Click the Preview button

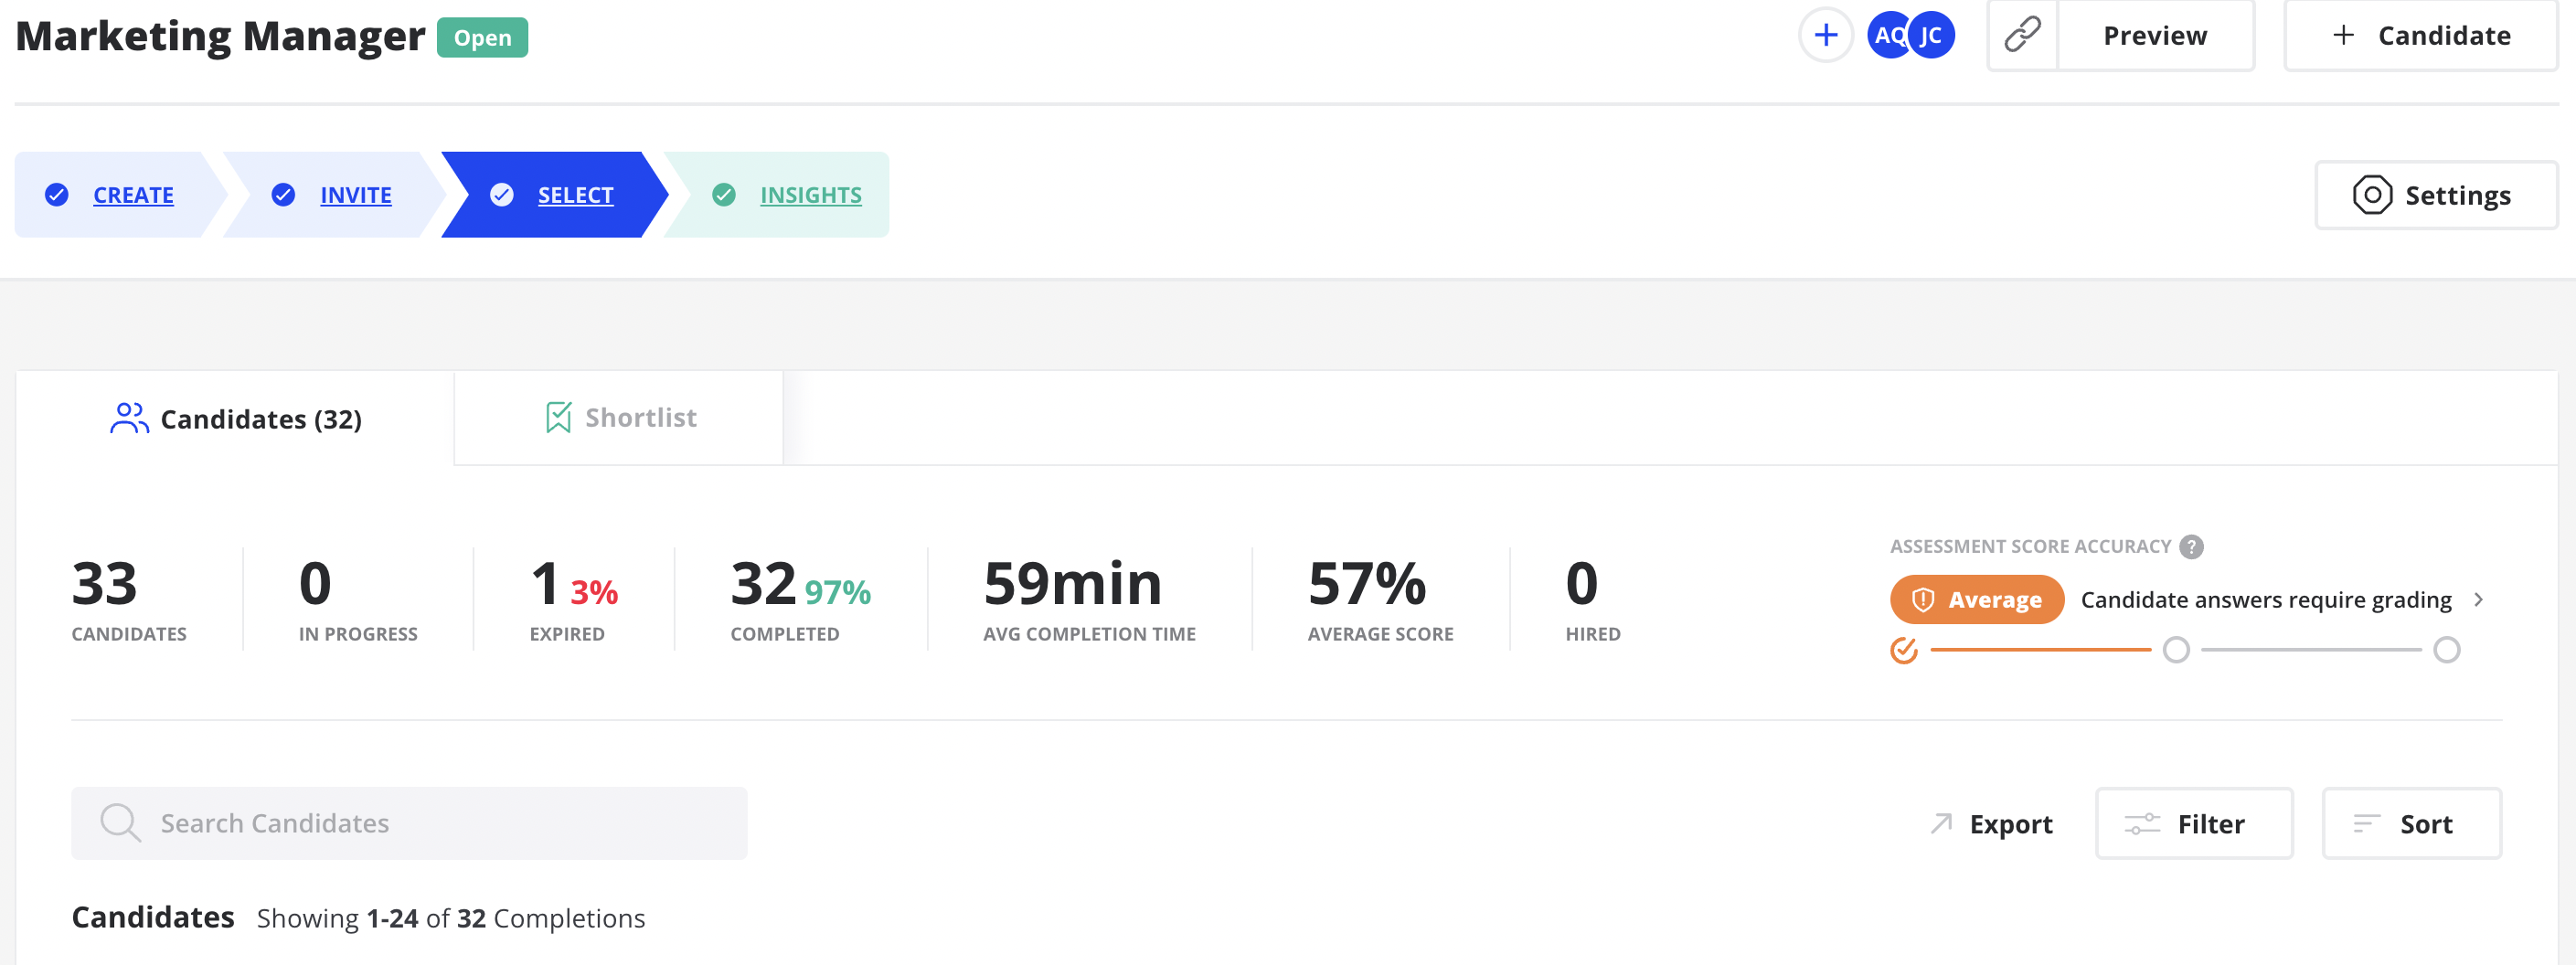[2155, 35]
